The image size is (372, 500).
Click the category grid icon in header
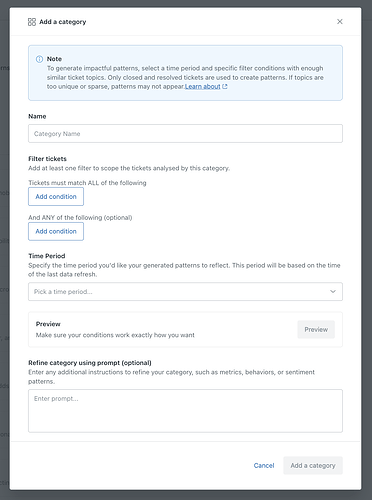[x=32, y=22]
